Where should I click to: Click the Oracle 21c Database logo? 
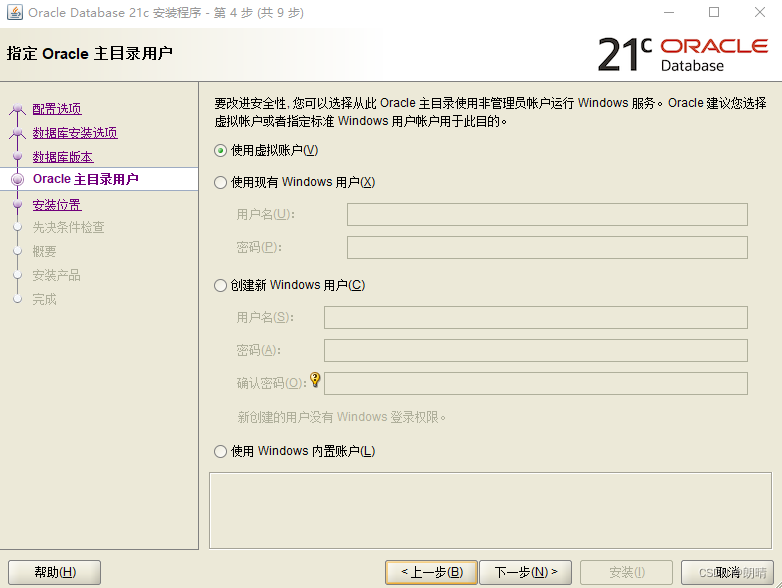click(683, 54)
